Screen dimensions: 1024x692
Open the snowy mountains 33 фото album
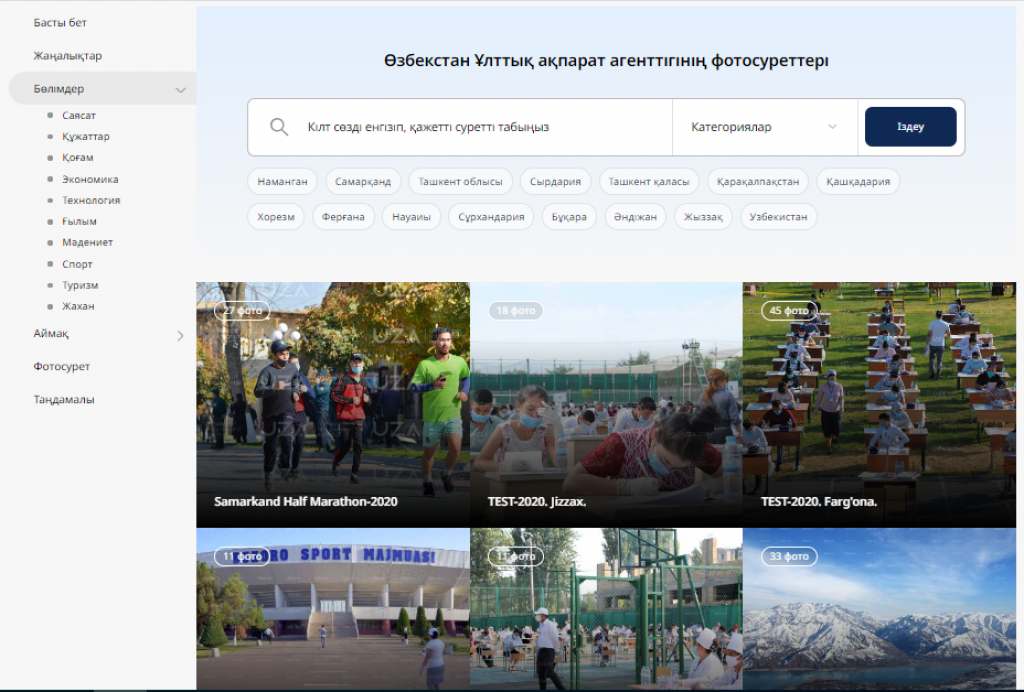point(882,610)
